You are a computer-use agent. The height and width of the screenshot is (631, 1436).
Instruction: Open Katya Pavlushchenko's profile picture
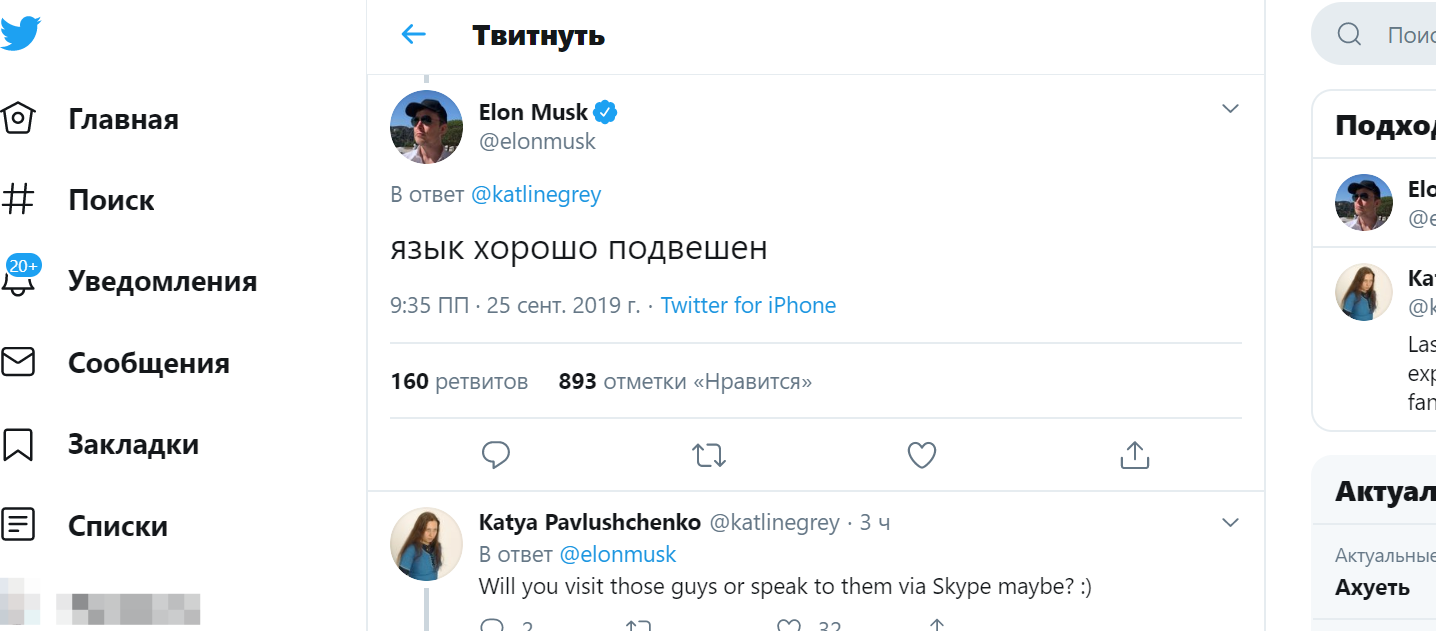point(426,543)
